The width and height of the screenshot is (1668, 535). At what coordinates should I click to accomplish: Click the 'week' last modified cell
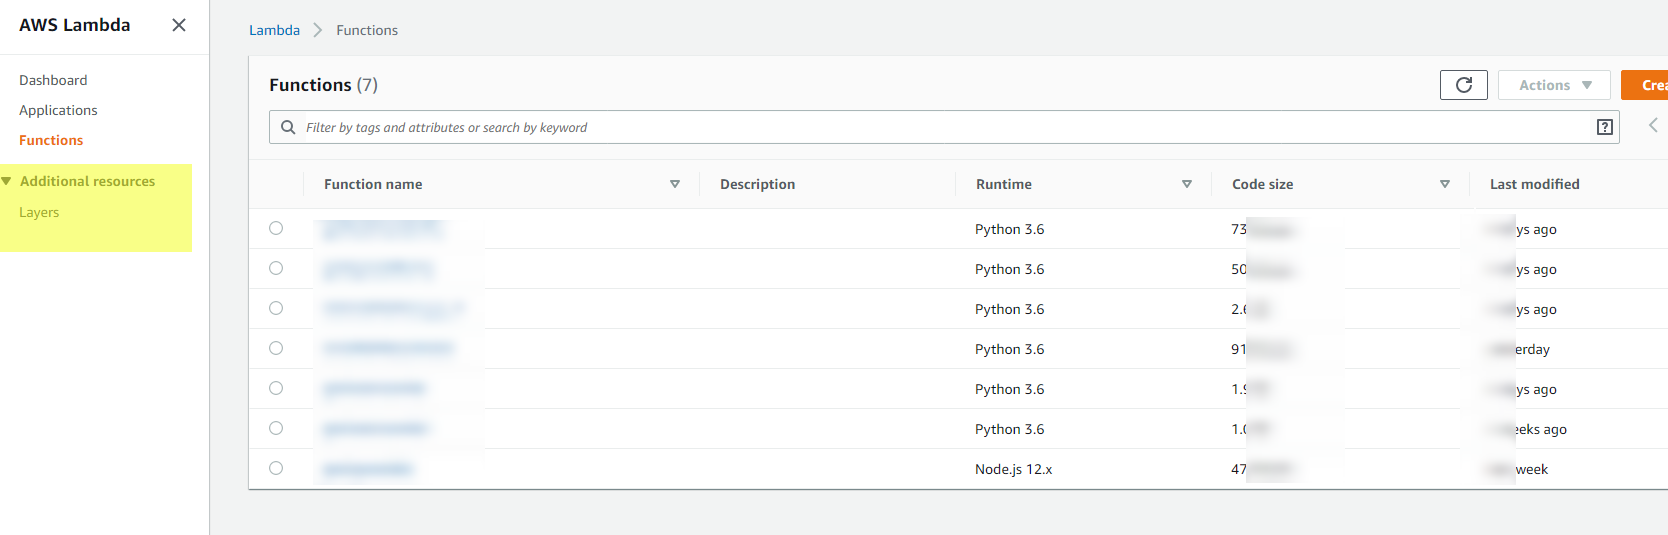coord(1531,469)
